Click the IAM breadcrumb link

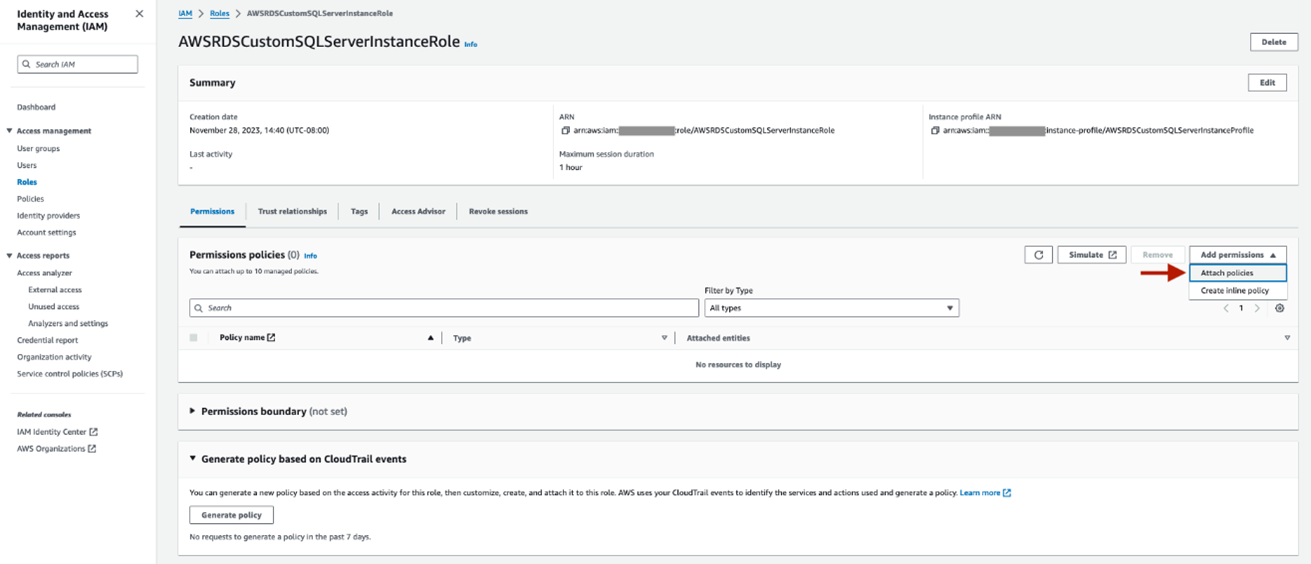pos(185,14)
